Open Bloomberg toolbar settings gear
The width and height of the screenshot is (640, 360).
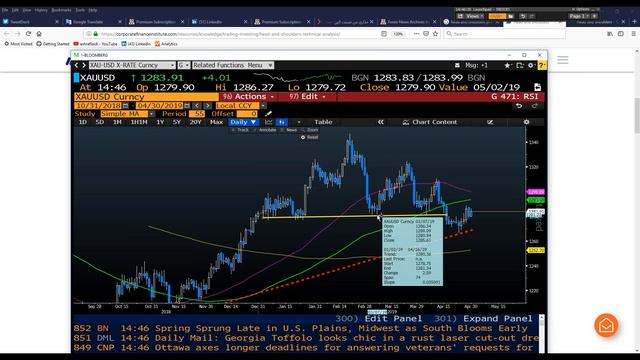(531, 65)
